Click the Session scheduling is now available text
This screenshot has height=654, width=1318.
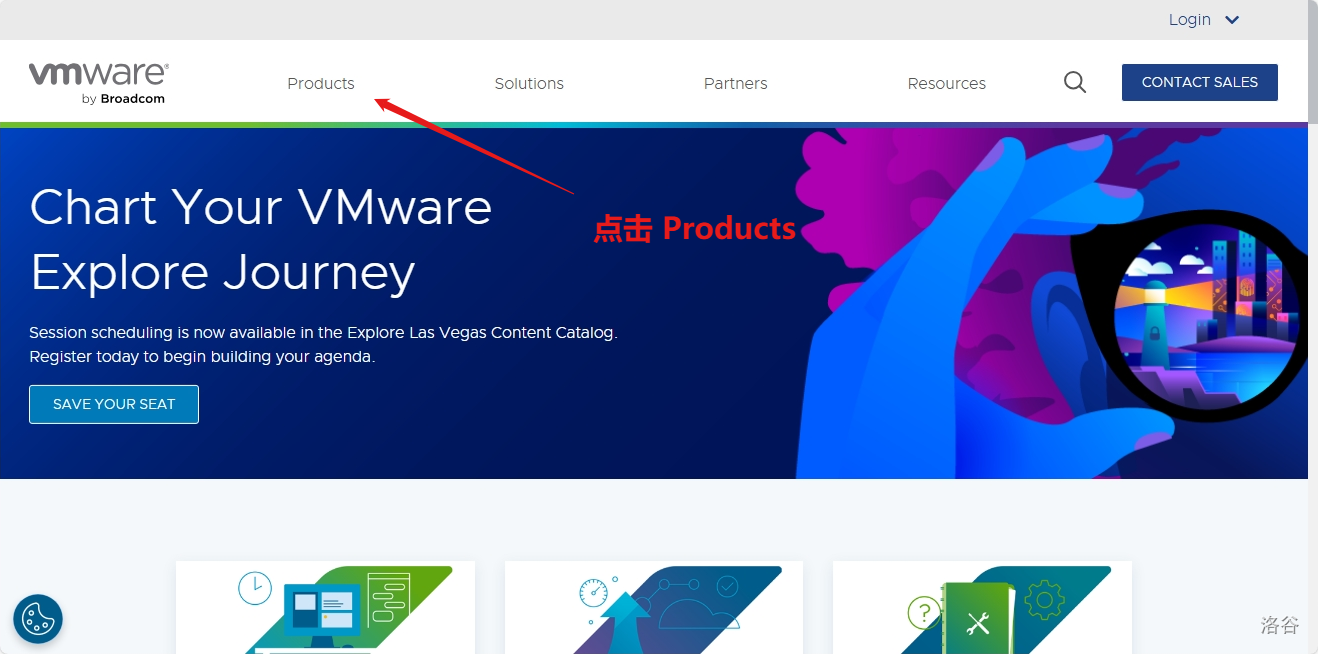click(x=323, y=332)
